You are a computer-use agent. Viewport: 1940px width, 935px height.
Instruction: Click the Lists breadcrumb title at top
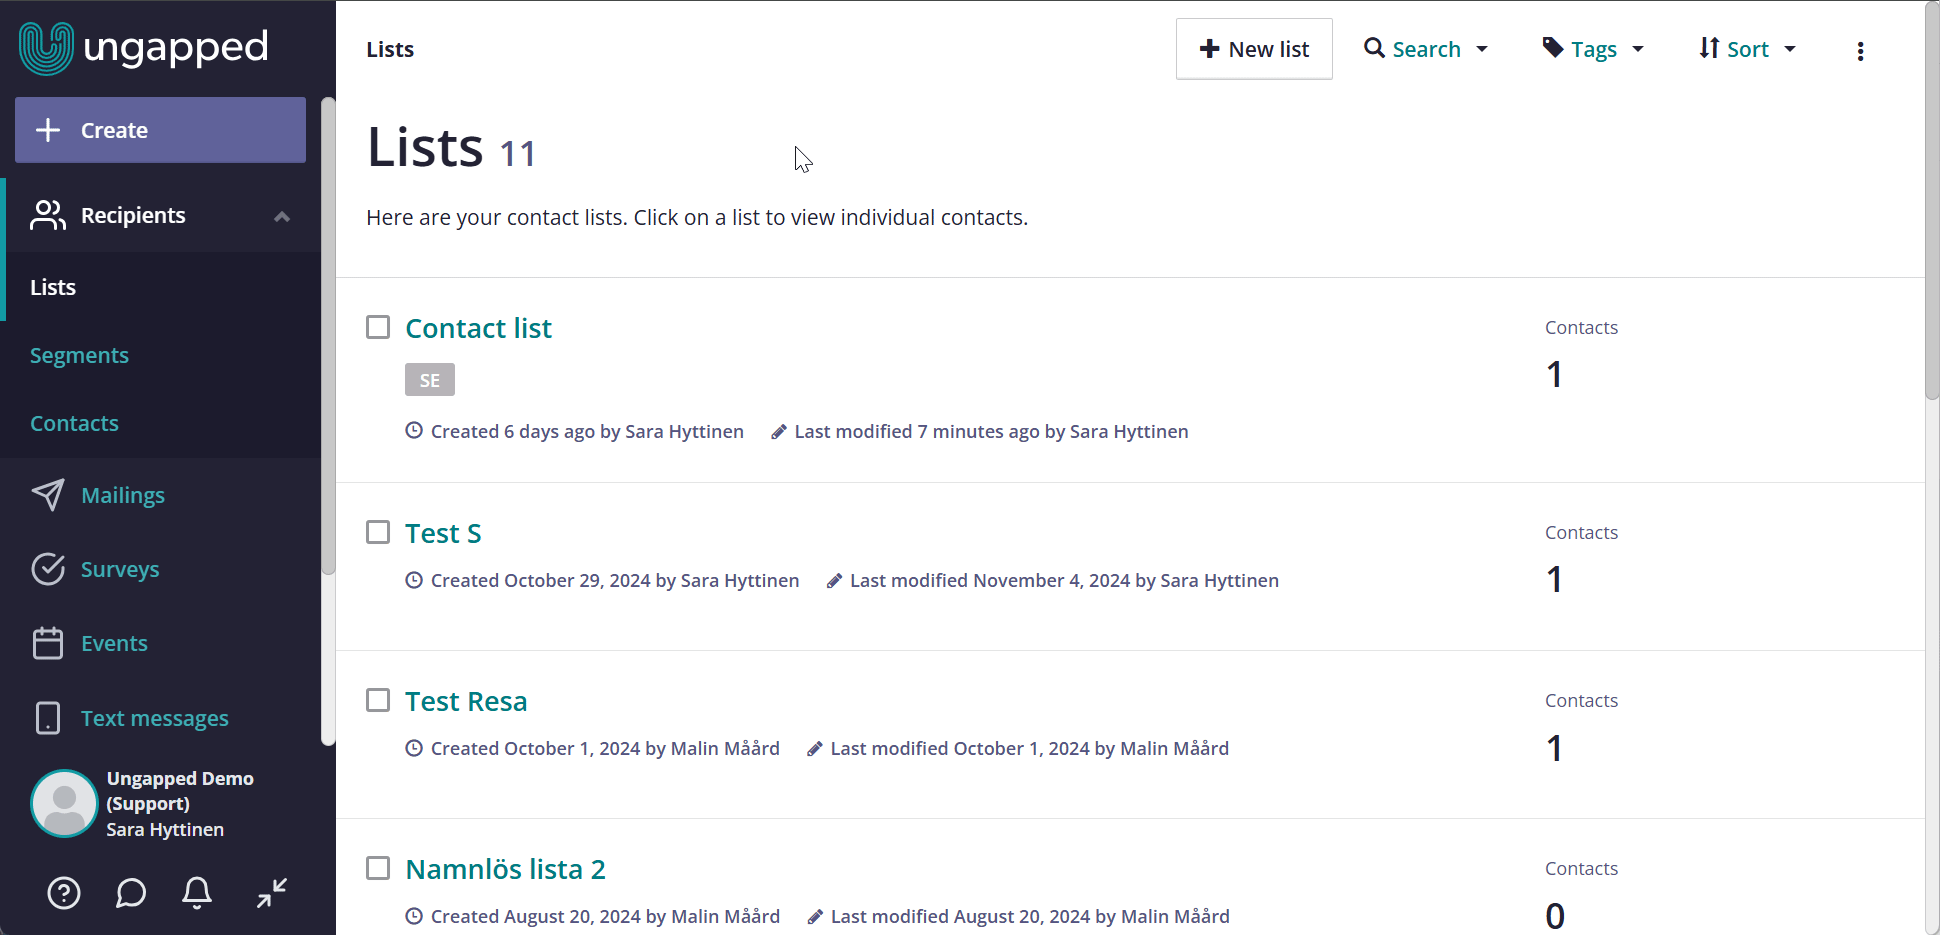coord(390,49)
